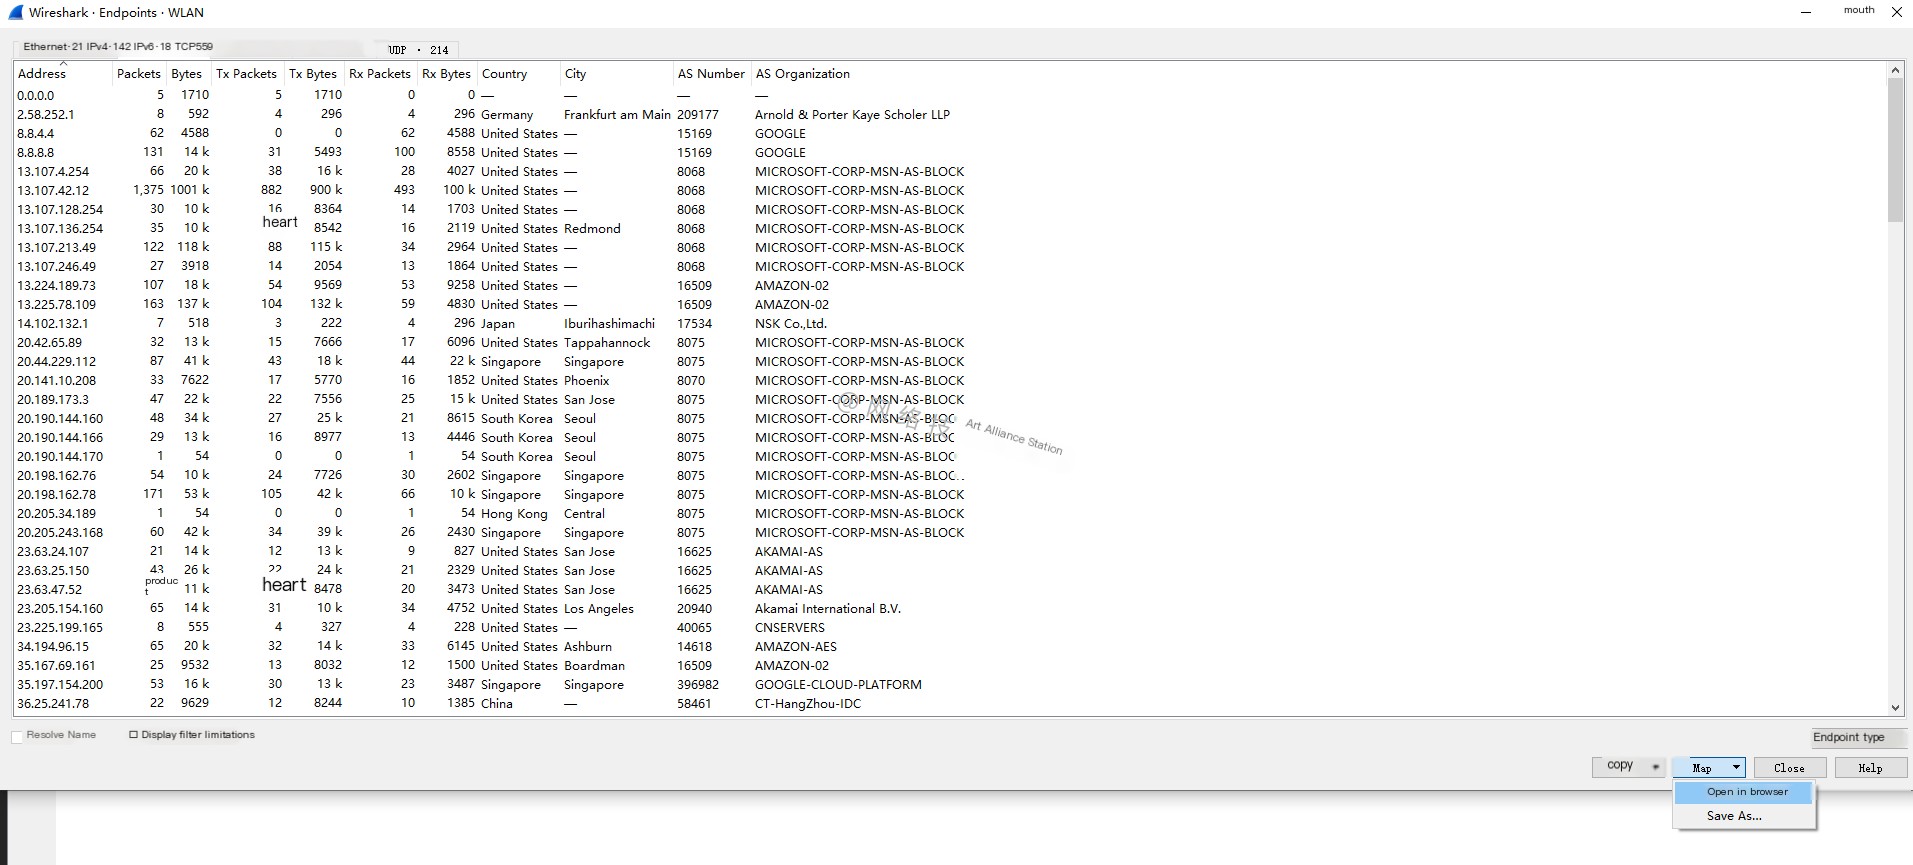Click the NSK Co.,Ltd. organization cell
Screen dimensions: 1913x865
tap(791, 323)
